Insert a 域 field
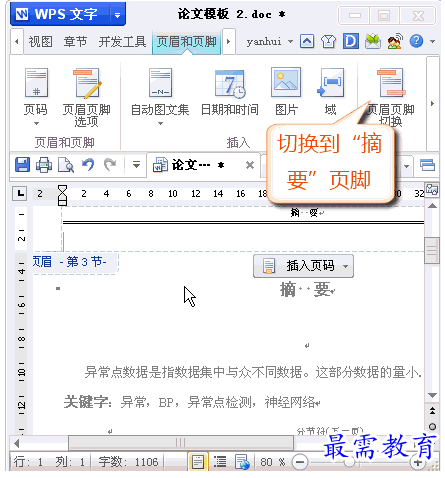Viewport: 445px width, 478px height. (330, 92)
